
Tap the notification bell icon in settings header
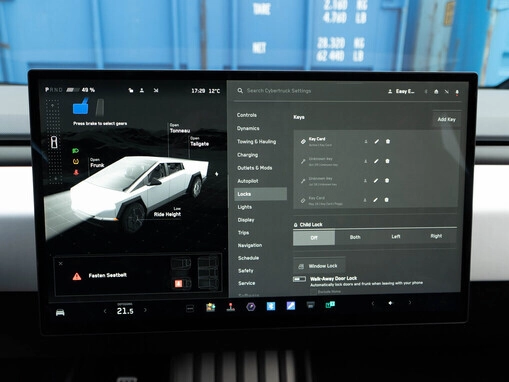[x=457, y=92]
